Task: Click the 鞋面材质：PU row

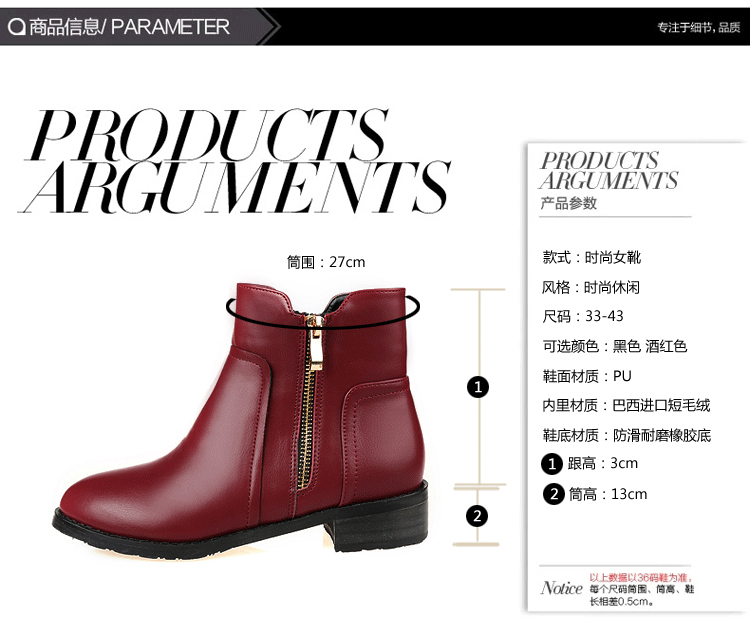Action: pos(587,376)
